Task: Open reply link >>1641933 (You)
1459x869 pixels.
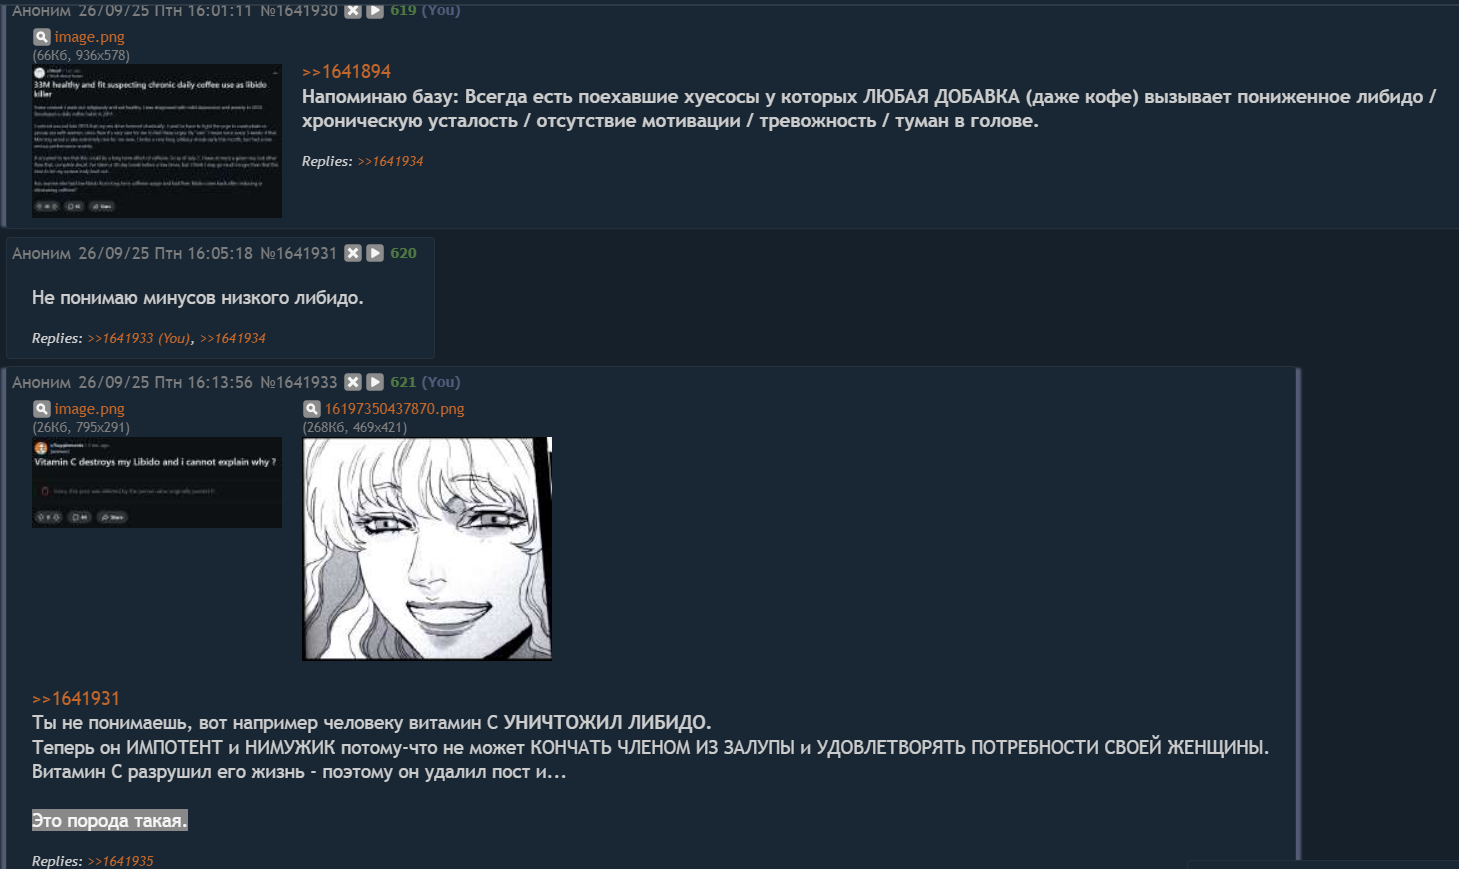Action: (139, 338)
